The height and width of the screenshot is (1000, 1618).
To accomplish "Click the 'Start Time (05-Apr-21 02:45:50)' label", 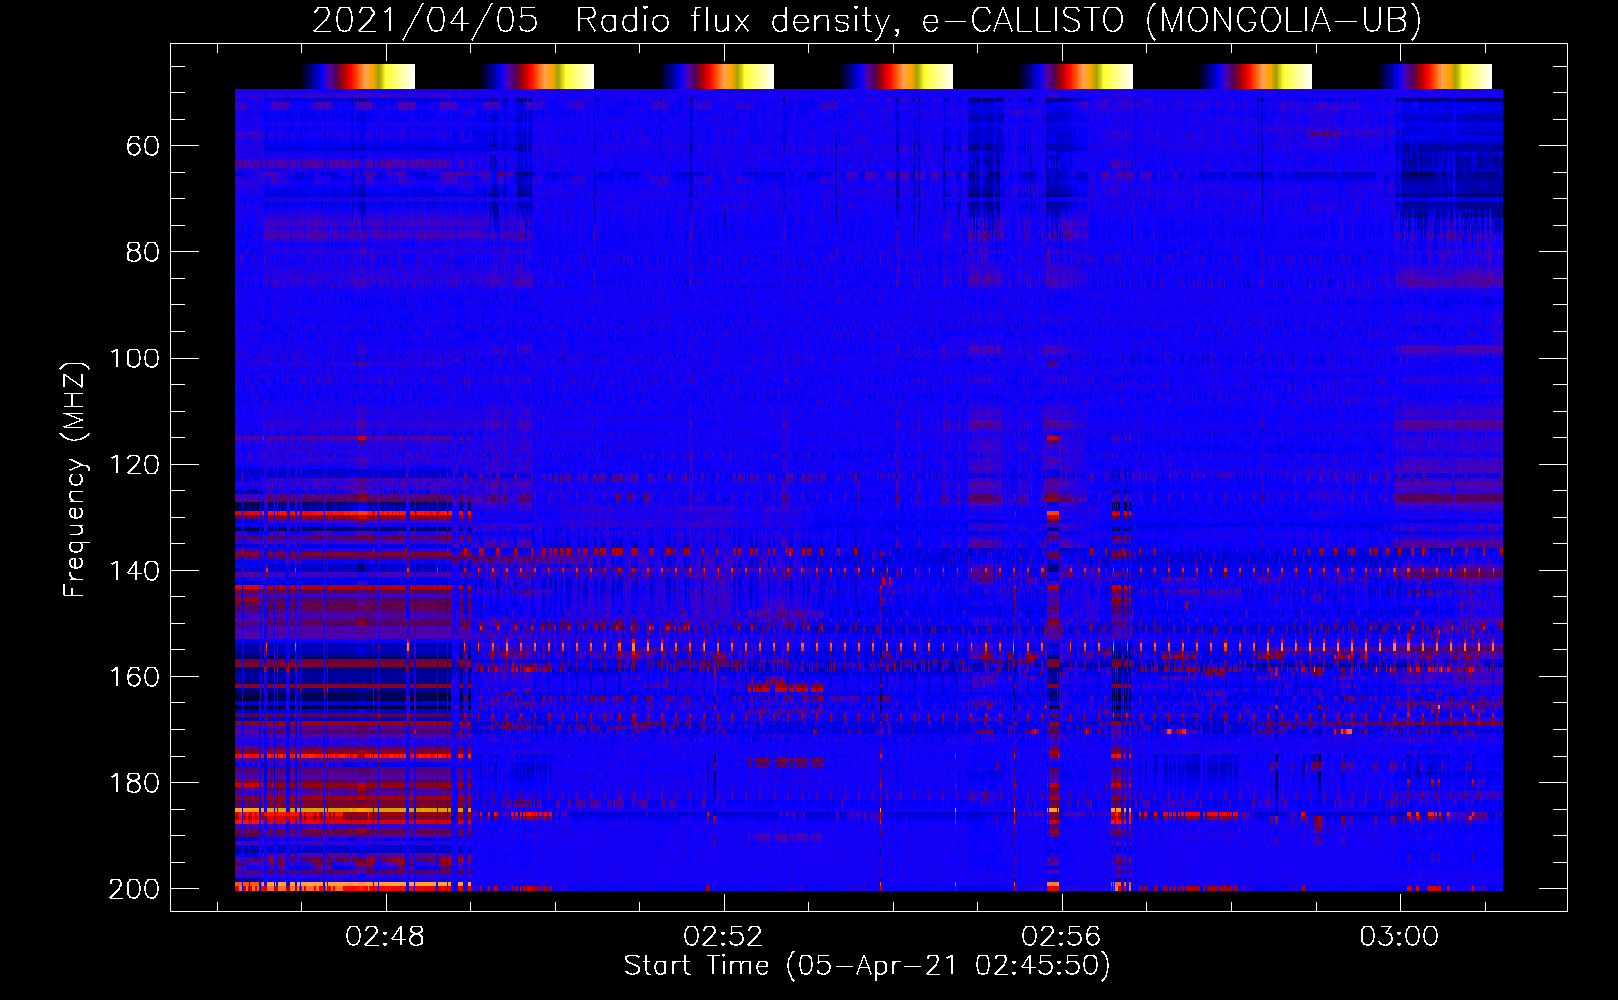I will (x=867, y=966).
